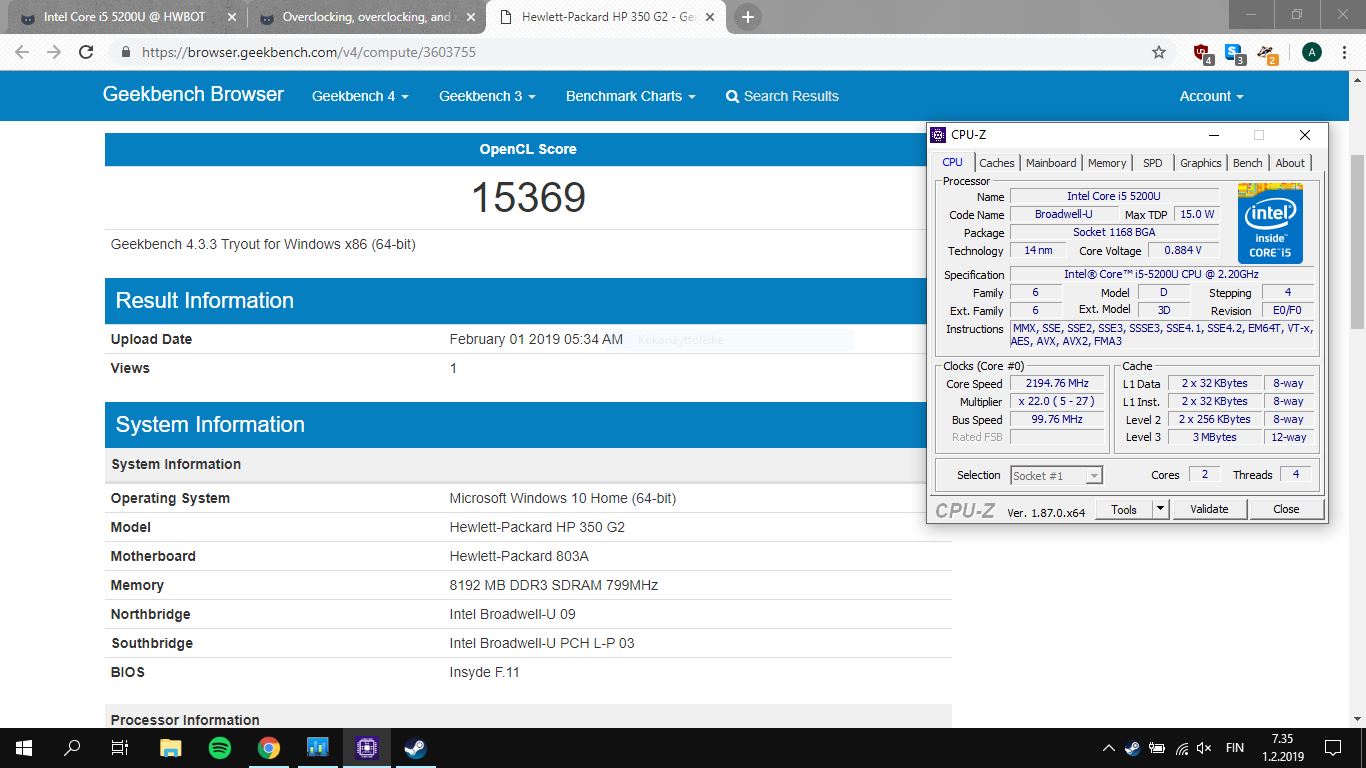
Task: Switch to the CPU-Z Caches tab
Action: (996, 163)
